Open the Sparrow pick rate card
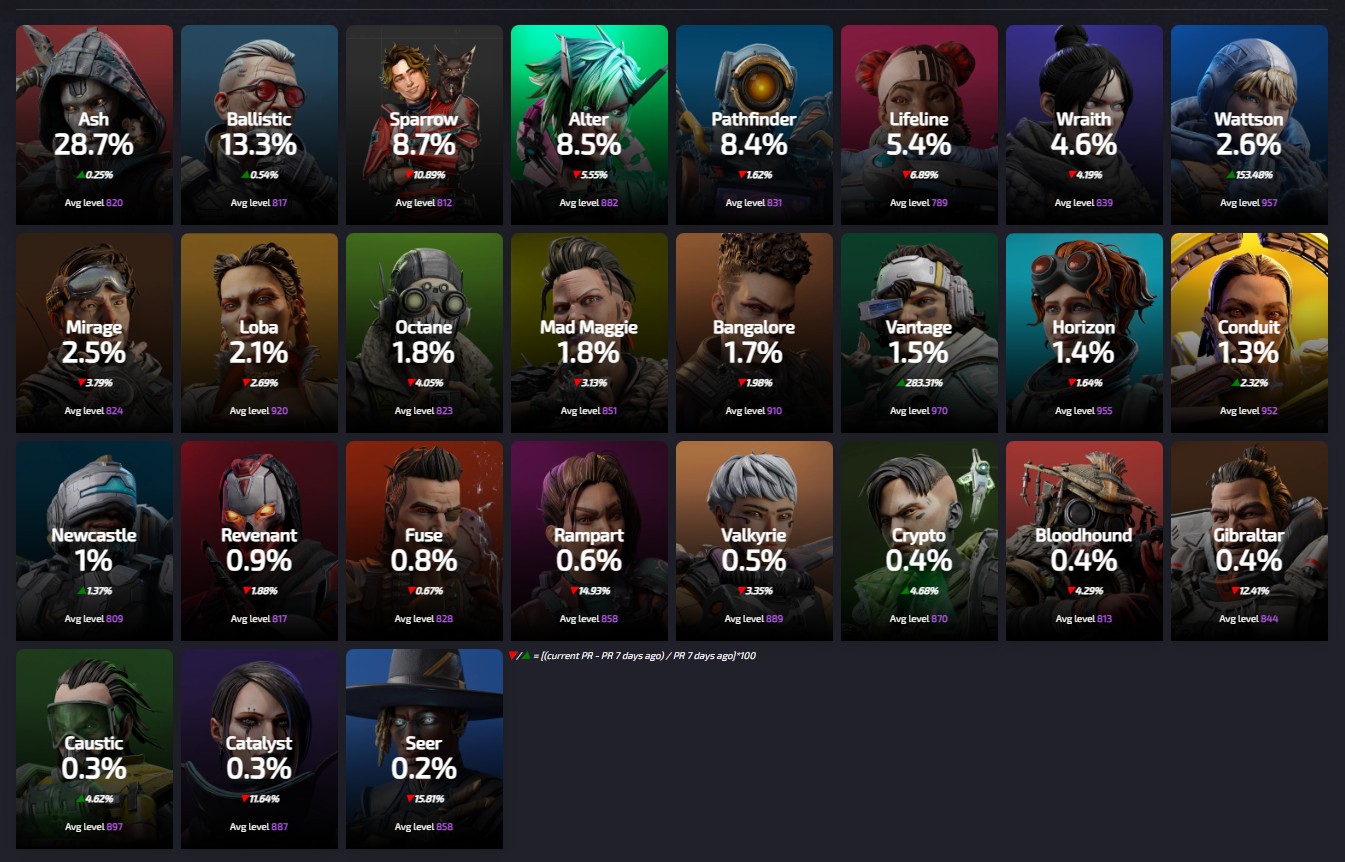 (424, 125)
